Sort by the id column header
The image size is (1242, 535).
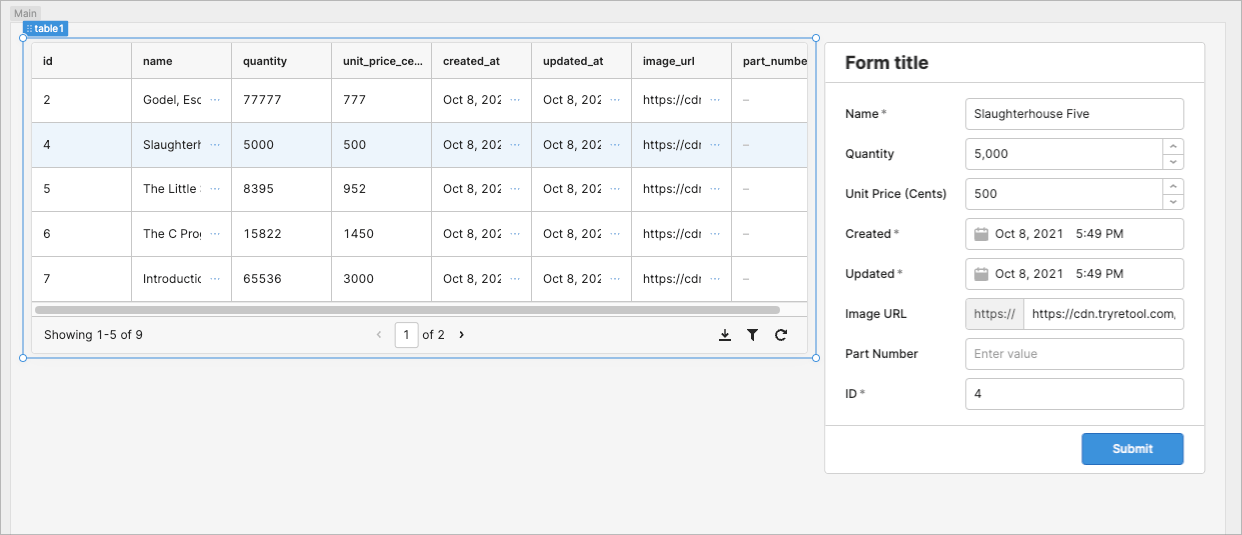(81, 61)
